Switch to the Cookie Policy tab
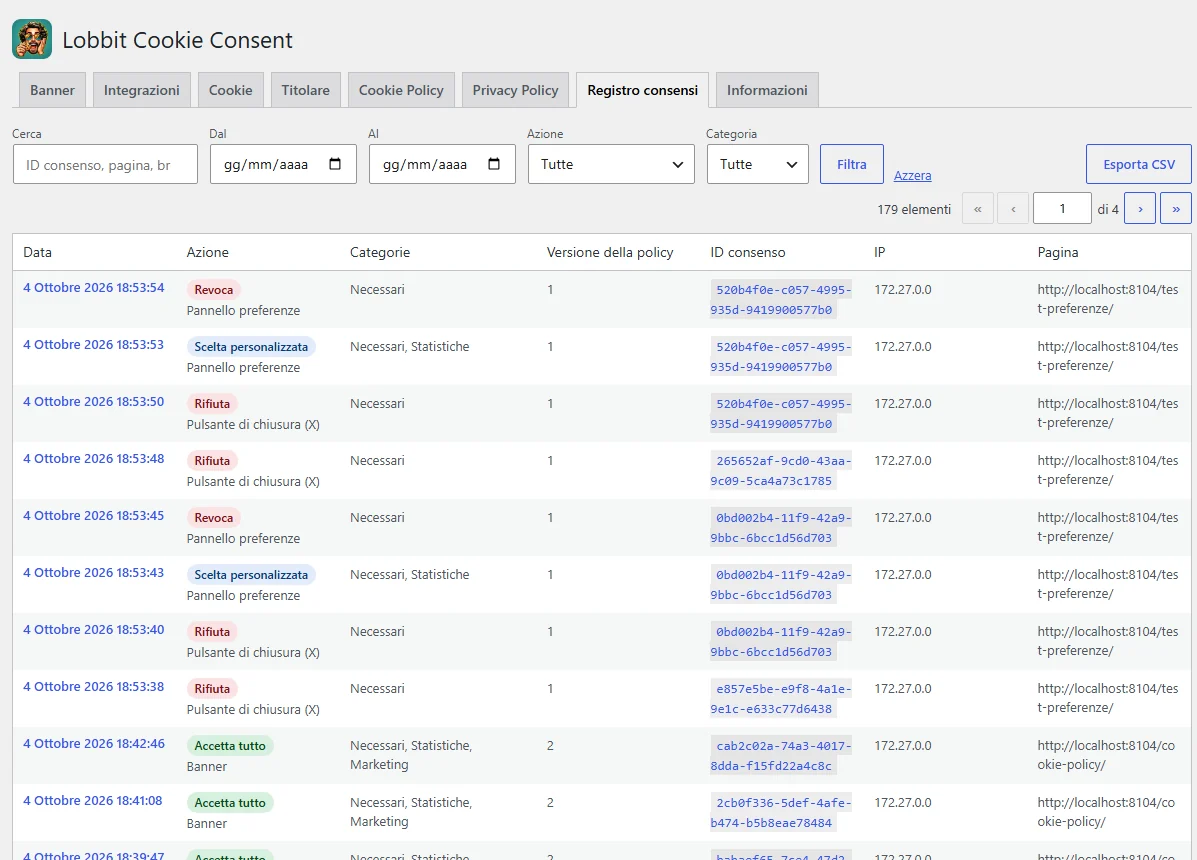Screen dimensions: 1197x860 [402, 90]
